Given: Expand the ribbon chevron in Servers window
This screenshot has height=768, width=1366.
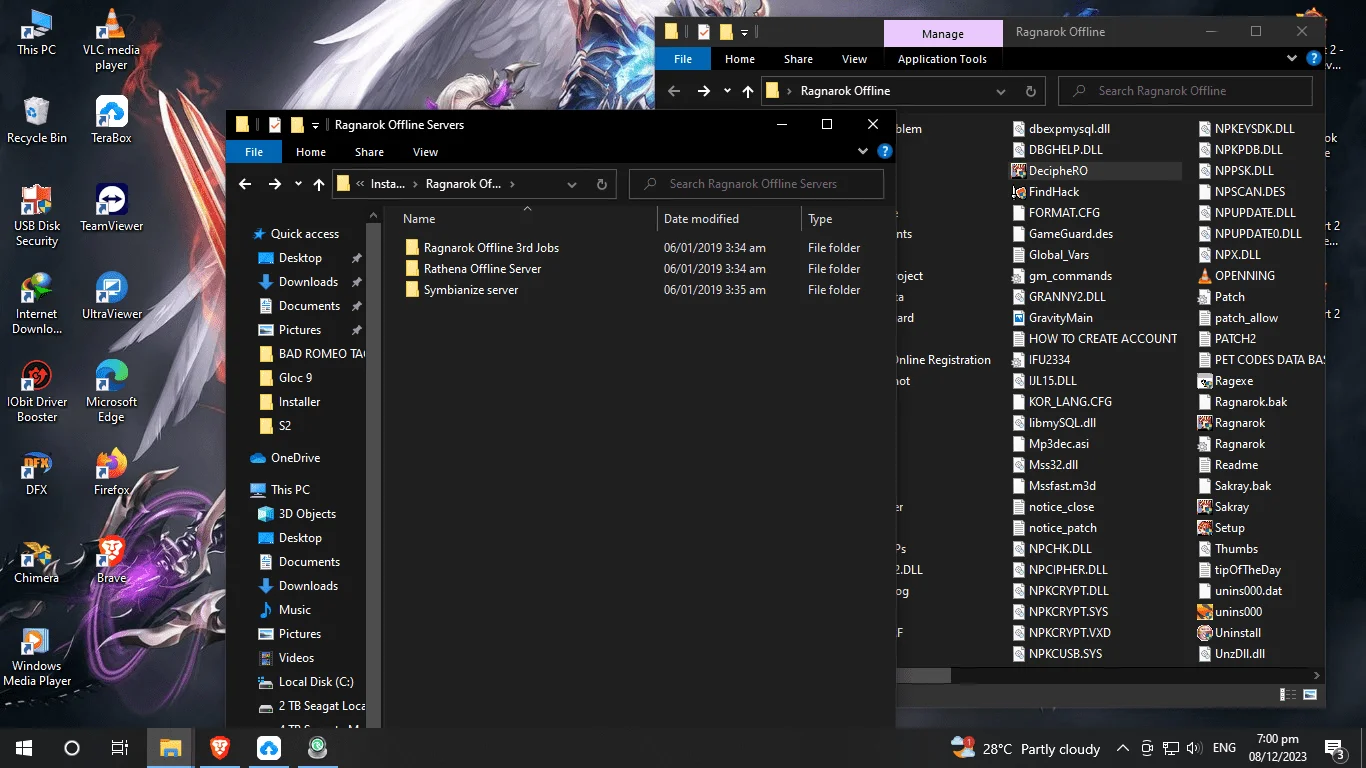Looking at the screenshot, I should point(863,152).
